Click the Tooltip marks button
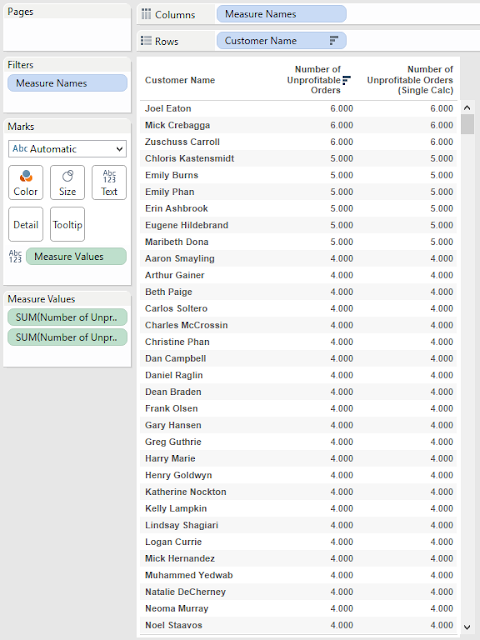480x640 pixels. coord(67,224)
